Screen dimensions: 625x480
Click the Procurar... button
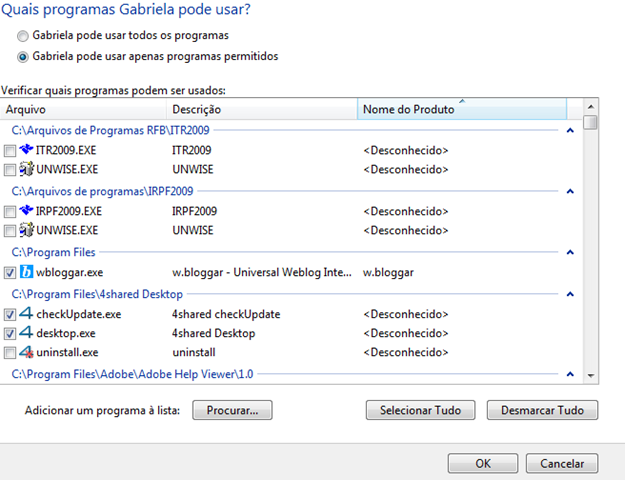[232, 410]
